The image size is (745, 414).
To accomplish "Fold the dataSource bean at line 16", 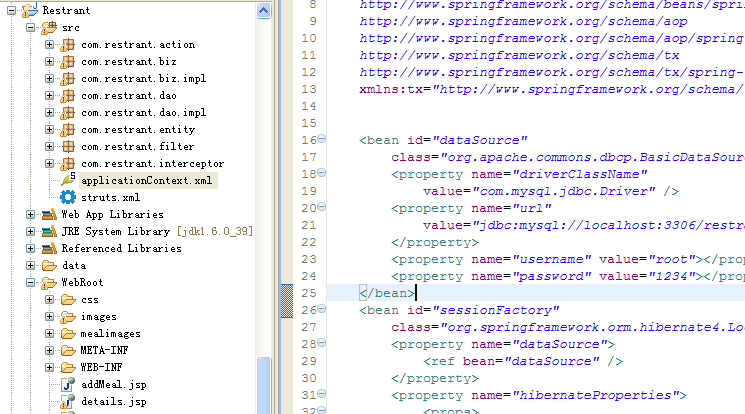I will click(322, 138).
